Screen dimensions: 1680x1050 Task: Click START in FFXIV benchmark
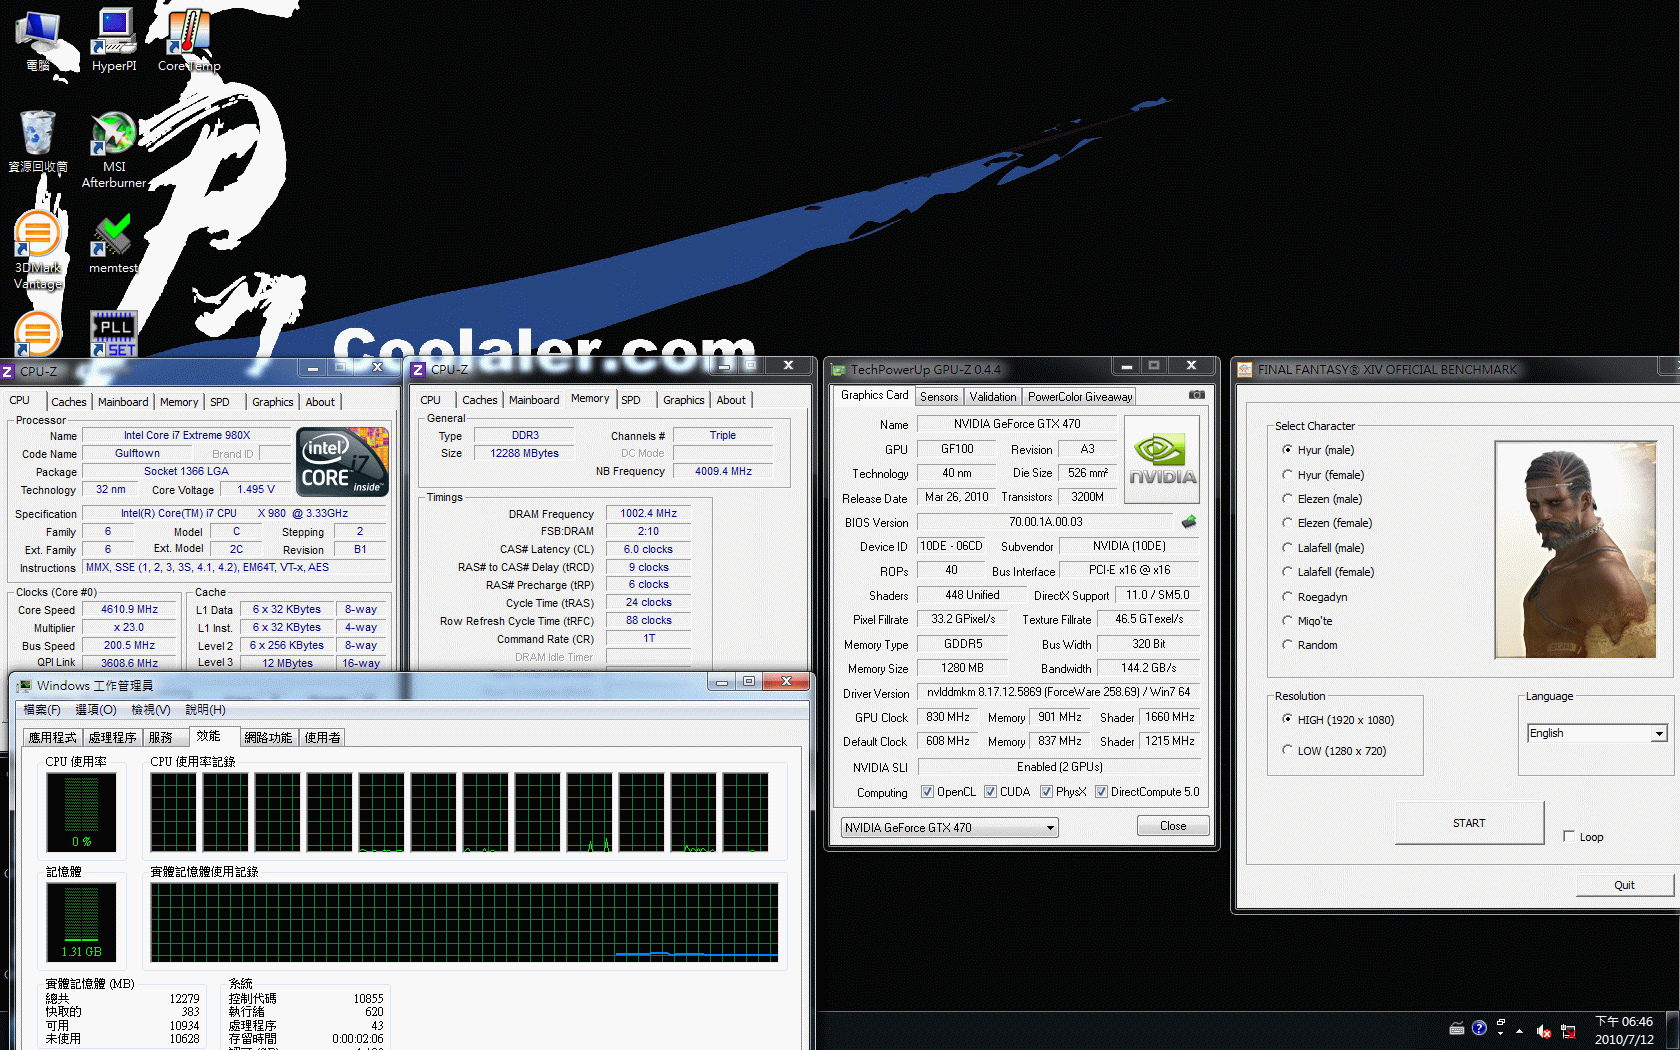point(1469,823)
